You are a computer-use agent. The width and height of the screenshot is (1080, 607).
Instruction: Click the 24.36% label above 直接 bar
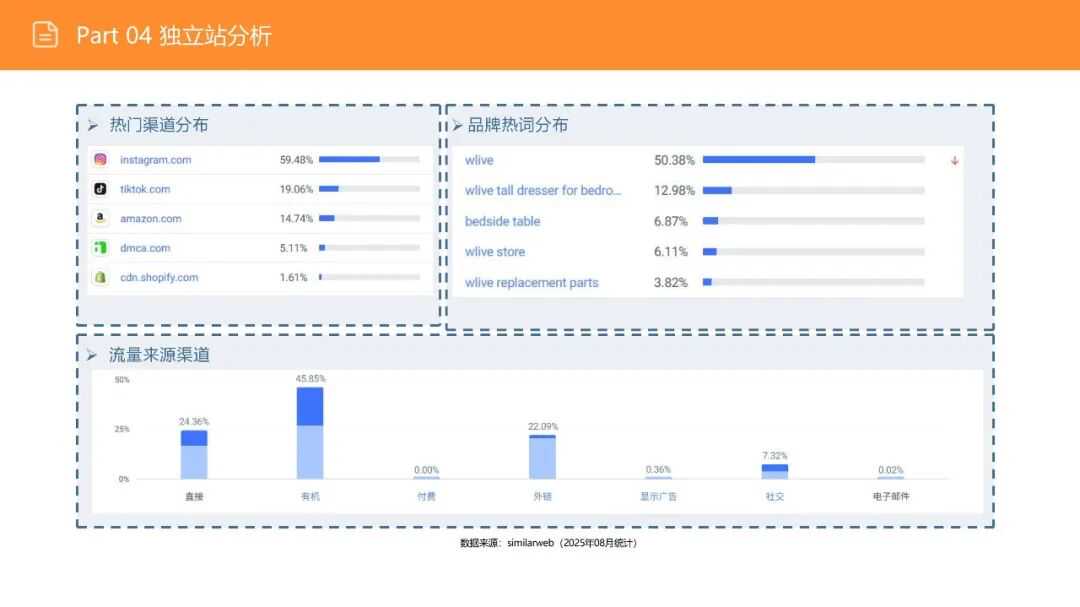194,422
